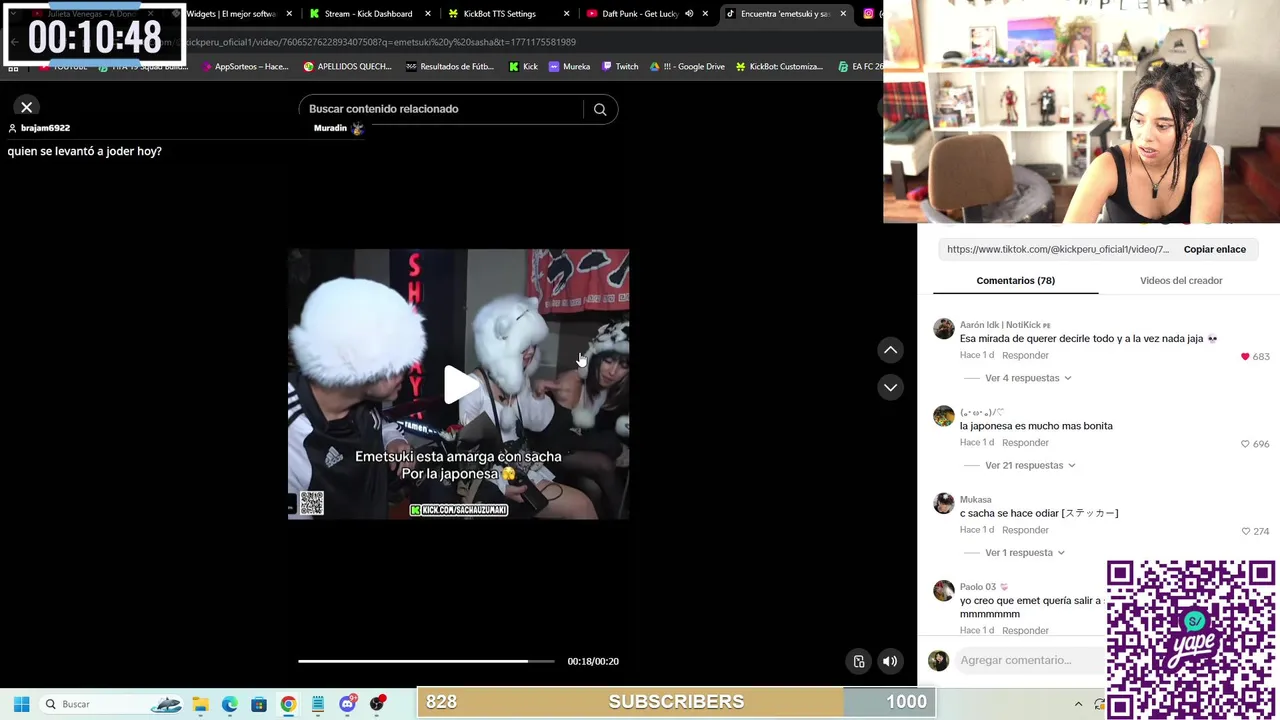Play the paused TikTok video
1280x720 pixels.
pos(459,385)
